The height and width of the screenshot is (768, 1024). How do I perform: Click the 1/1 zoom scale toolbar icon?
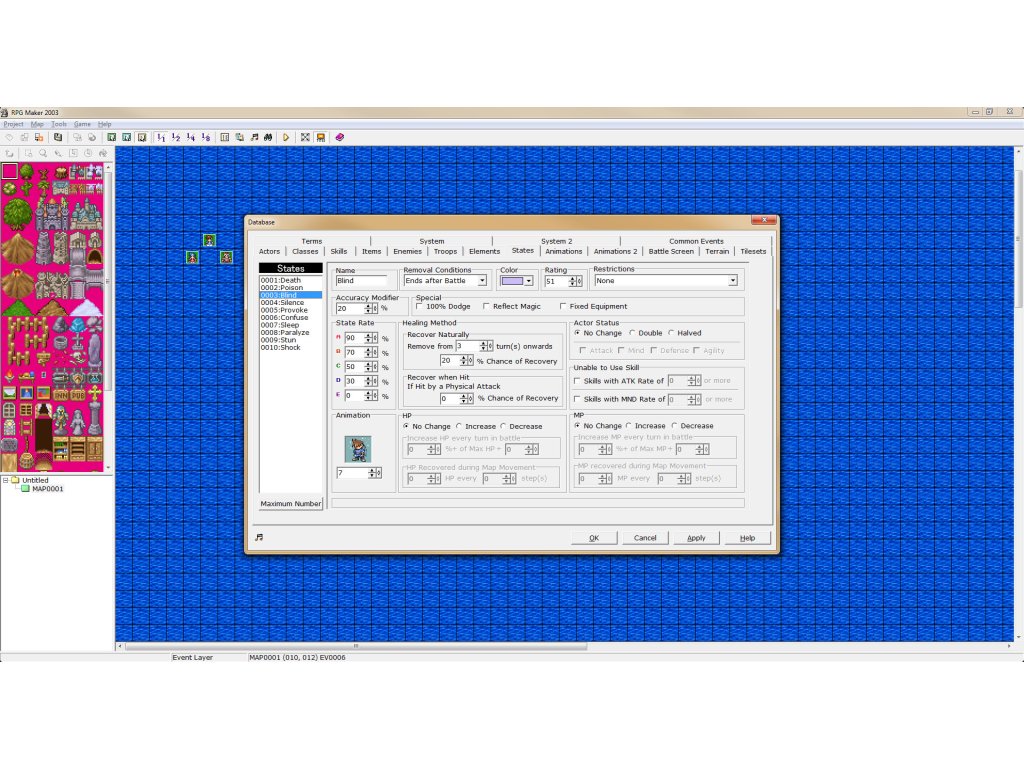tap(161, 137)
